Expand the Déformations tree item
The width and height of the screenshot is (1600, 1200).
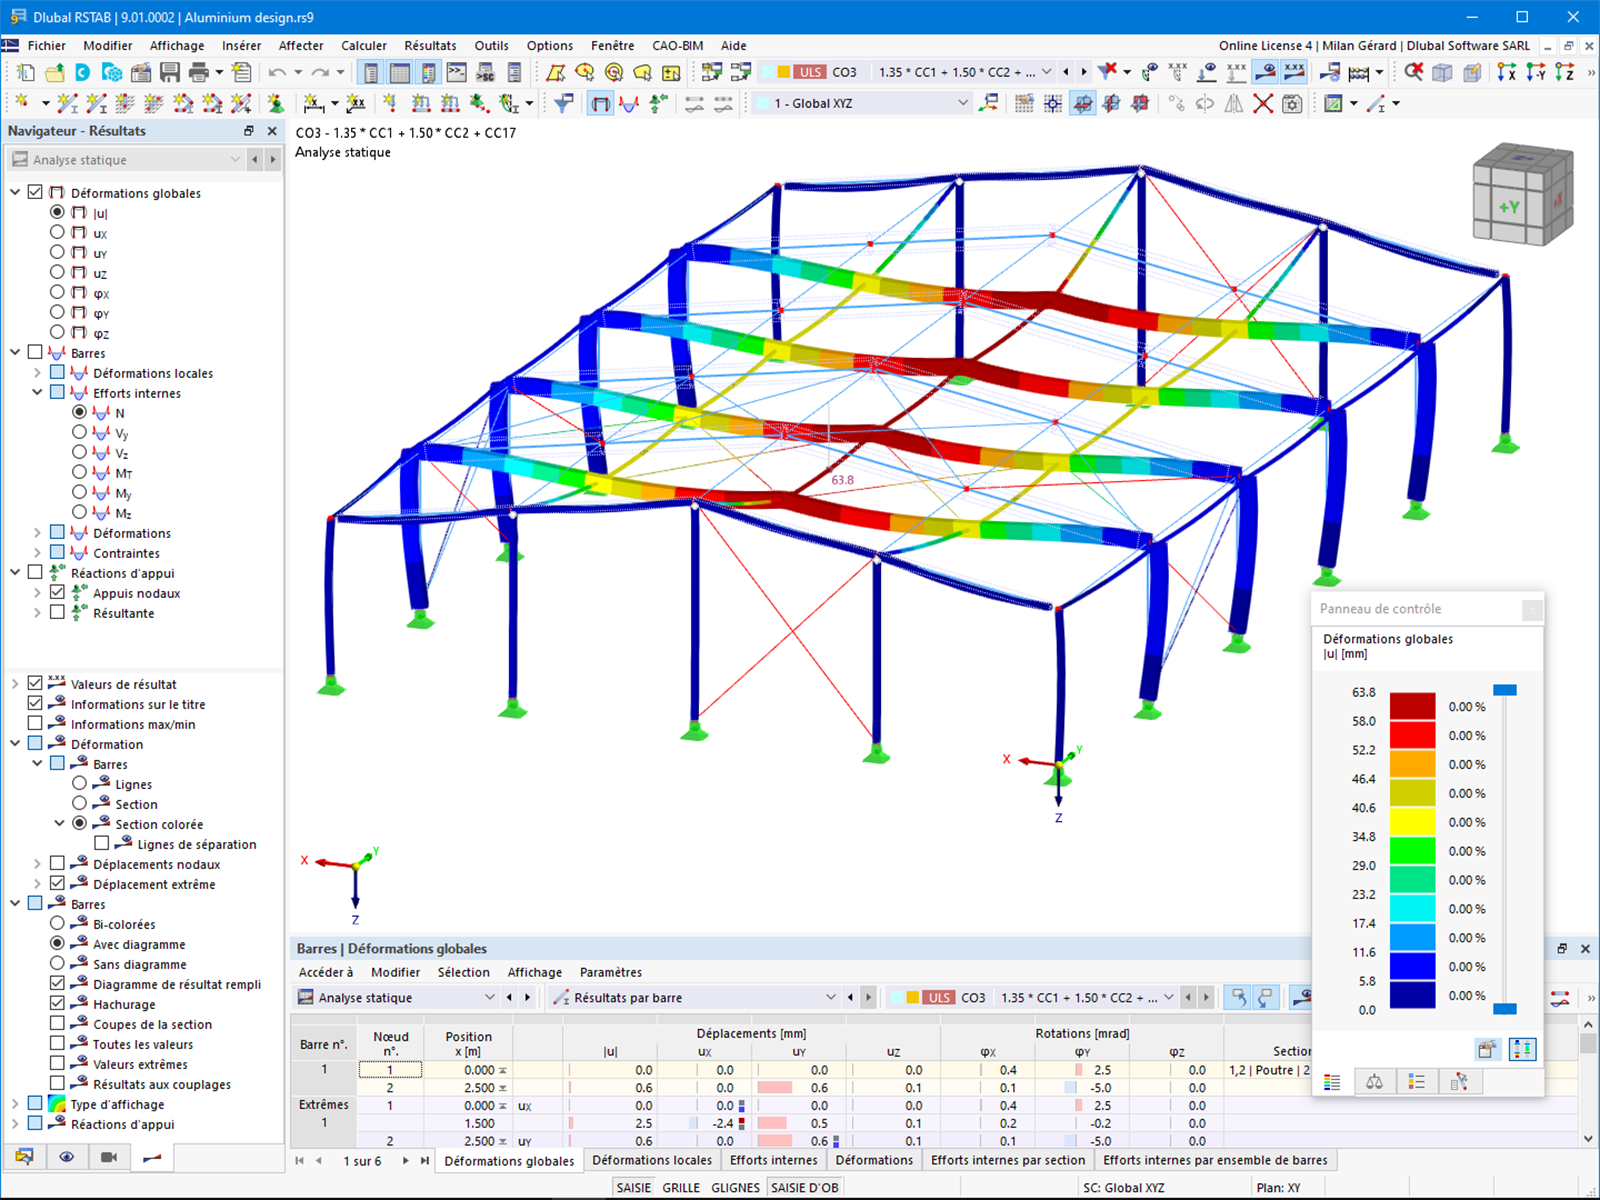tap(37, 532)
